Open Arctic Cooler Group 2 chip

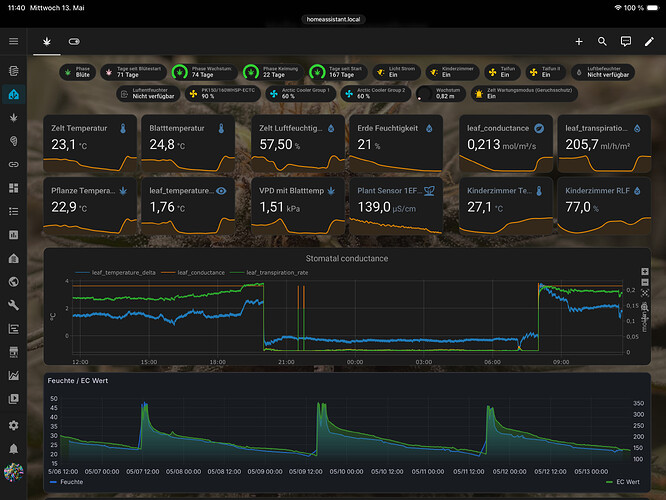(375, 93)
